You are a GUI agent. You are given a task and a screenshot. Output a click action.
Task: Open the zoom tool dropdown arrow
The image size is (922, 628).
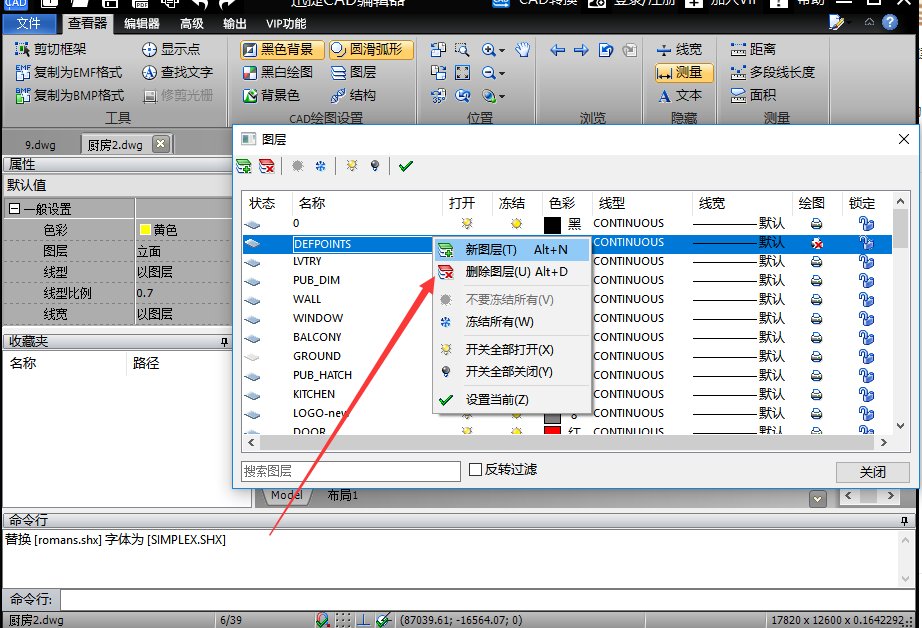click(501, 50)
